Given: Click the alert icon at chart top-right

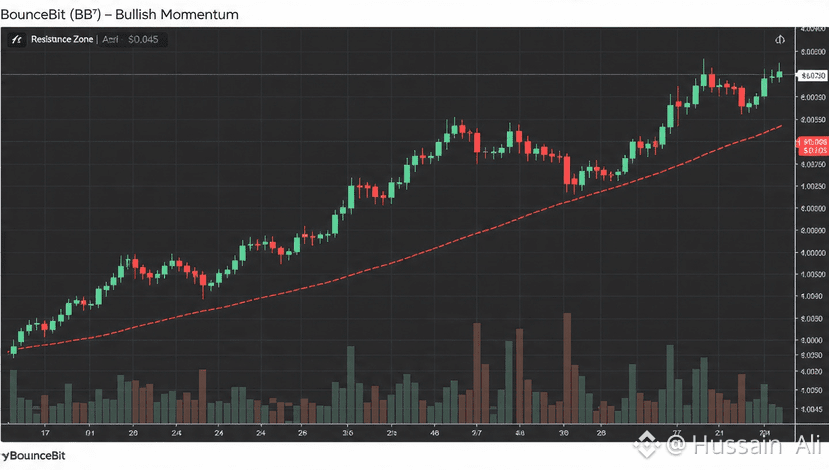Looking at the screenshot, I should (x=780, y=40).
